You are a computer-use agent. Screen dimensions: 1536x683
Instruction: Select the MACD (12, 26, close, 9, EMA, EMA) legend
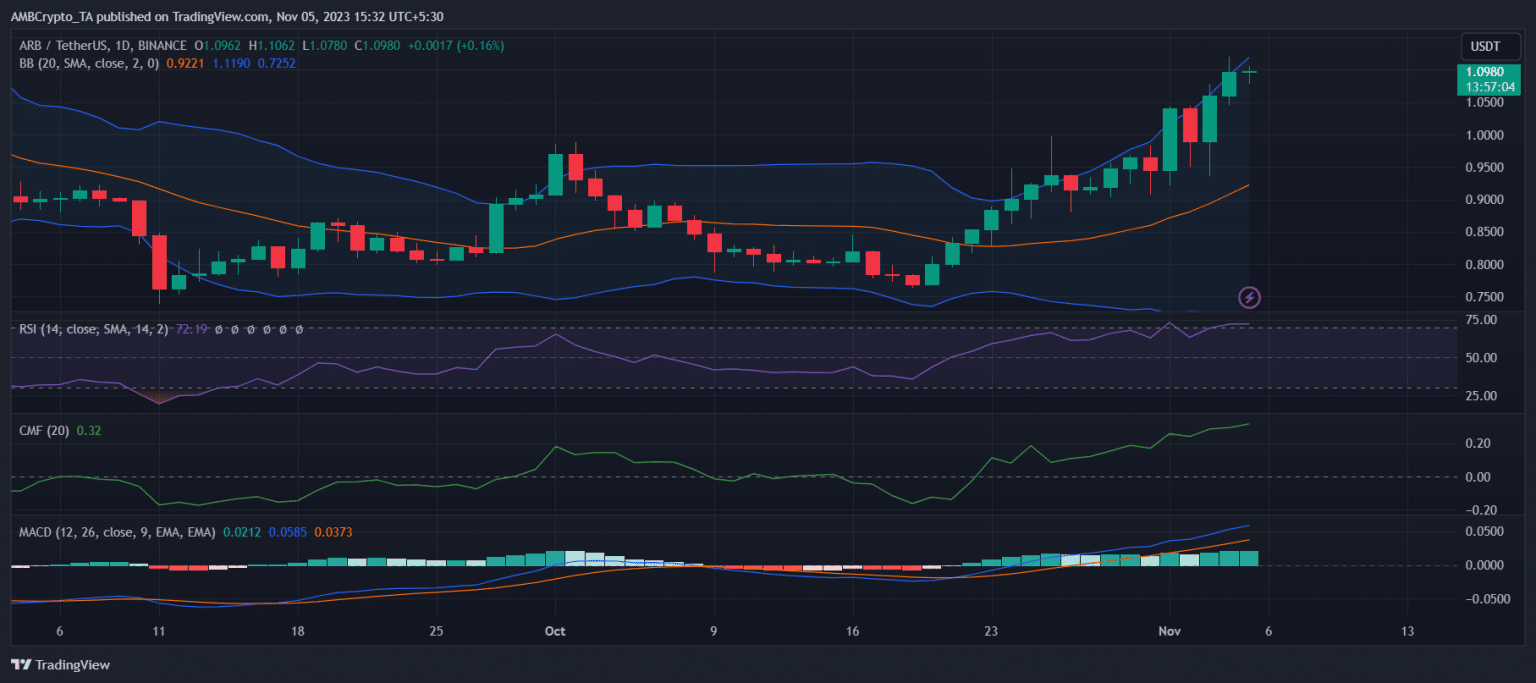(x=117, y=532)
